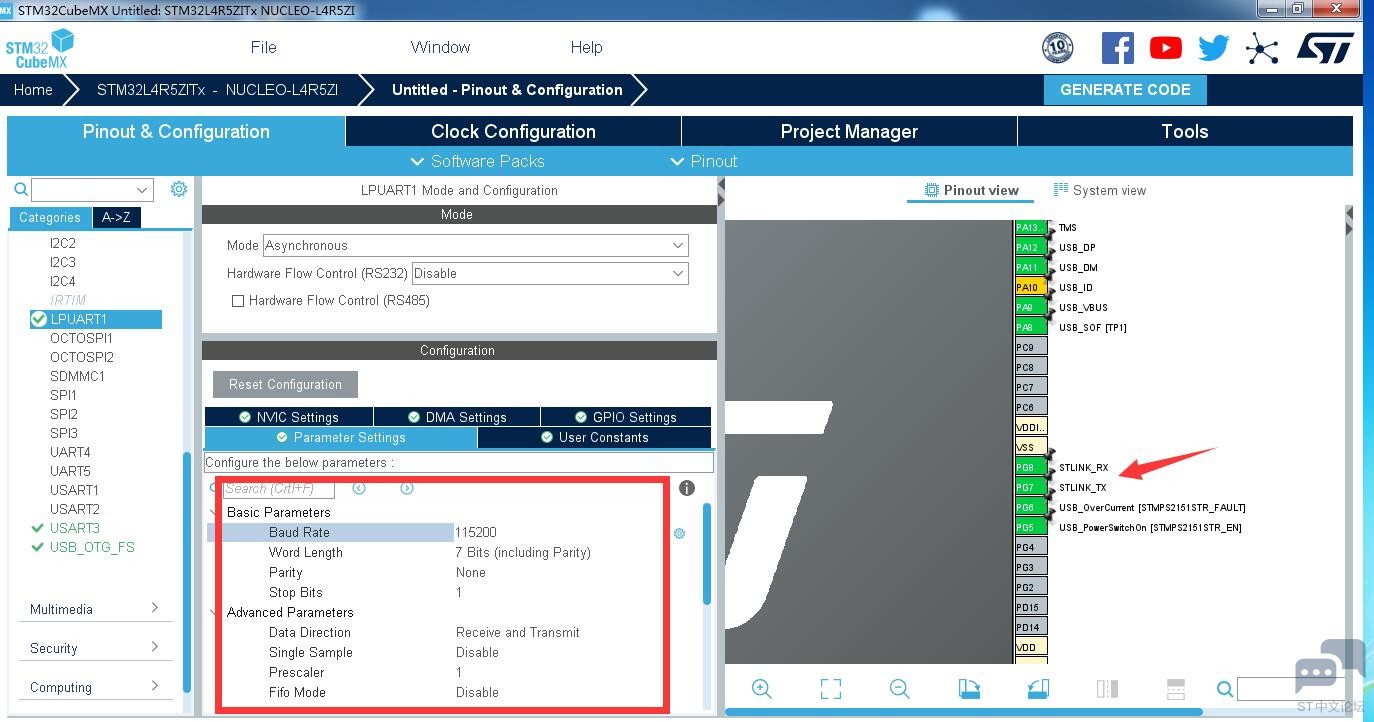
Task: Expand the Security category
Action: pos(95,648)
